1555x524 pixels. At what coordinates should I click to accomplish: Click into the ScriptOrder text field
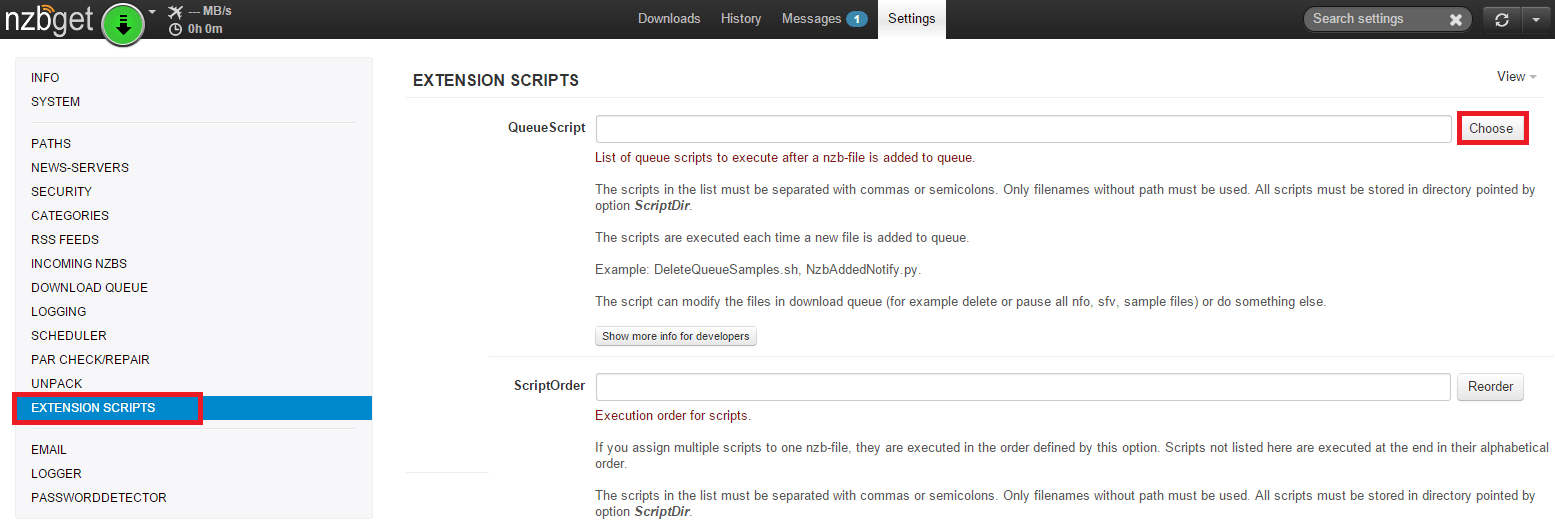point(1023,387)
